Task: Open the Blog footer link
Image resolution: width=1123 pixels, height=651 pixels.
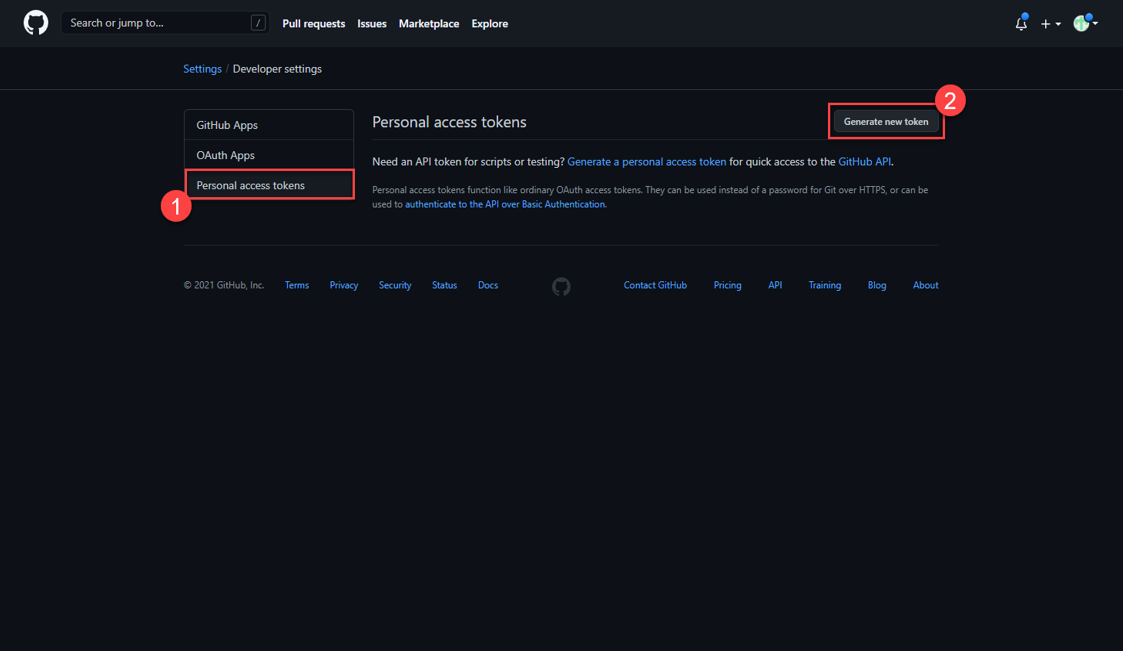Action: pos(877,285)
